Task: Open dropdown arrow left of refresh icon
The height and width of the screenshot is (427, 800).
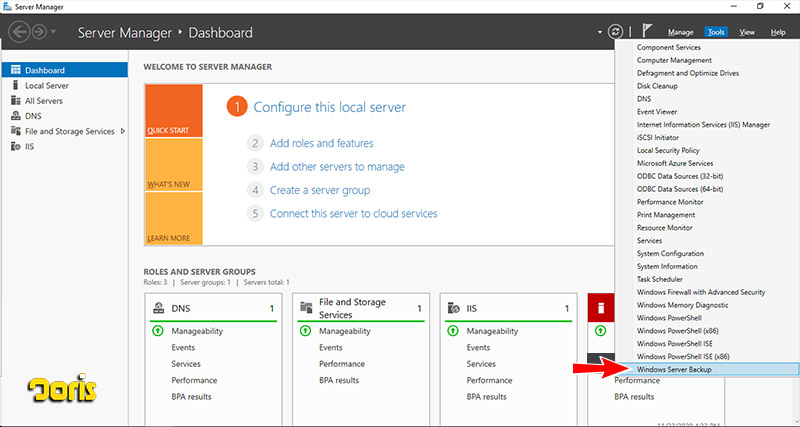Action: (x=600, y=33)
